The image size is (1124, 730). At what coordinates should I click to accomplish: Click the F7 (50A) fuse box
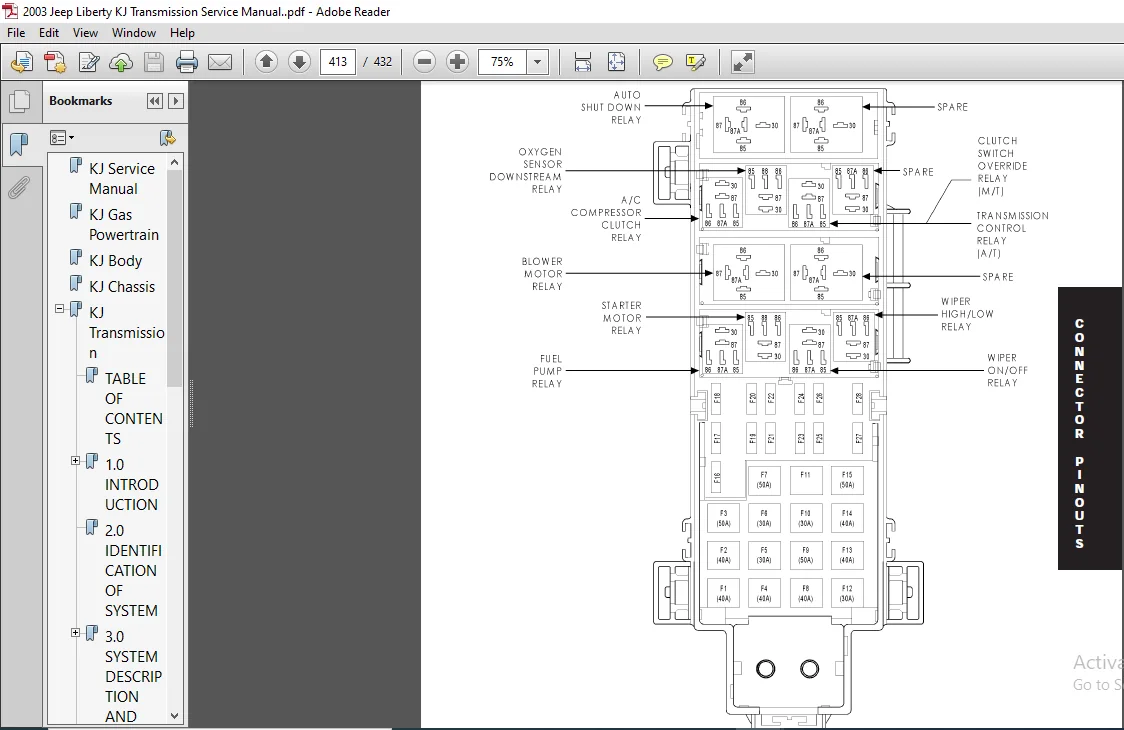(763, 480)
